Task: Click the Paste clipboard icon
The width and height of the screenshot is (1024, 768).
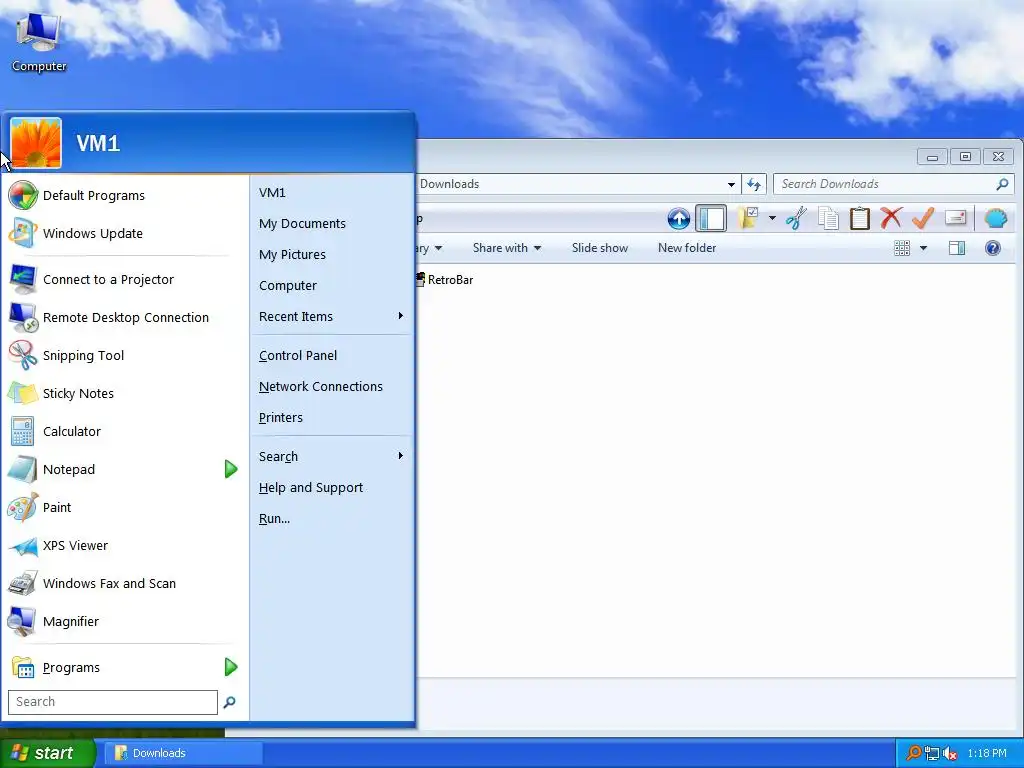Action: [x=859, y=218]
